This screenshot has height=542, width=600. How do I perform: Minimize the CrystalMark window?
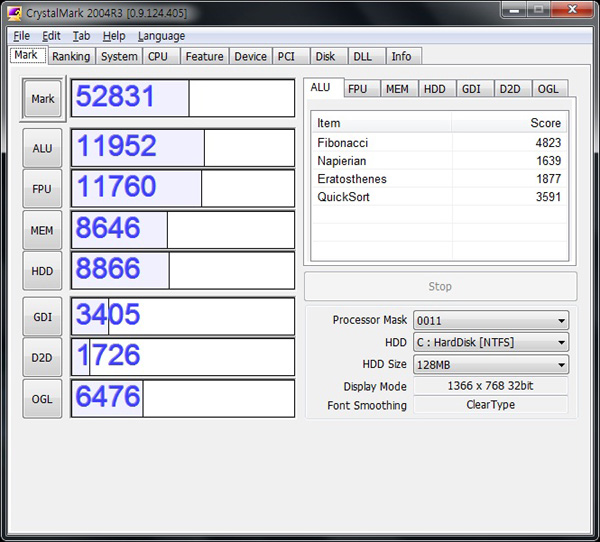tap(514, 9)
